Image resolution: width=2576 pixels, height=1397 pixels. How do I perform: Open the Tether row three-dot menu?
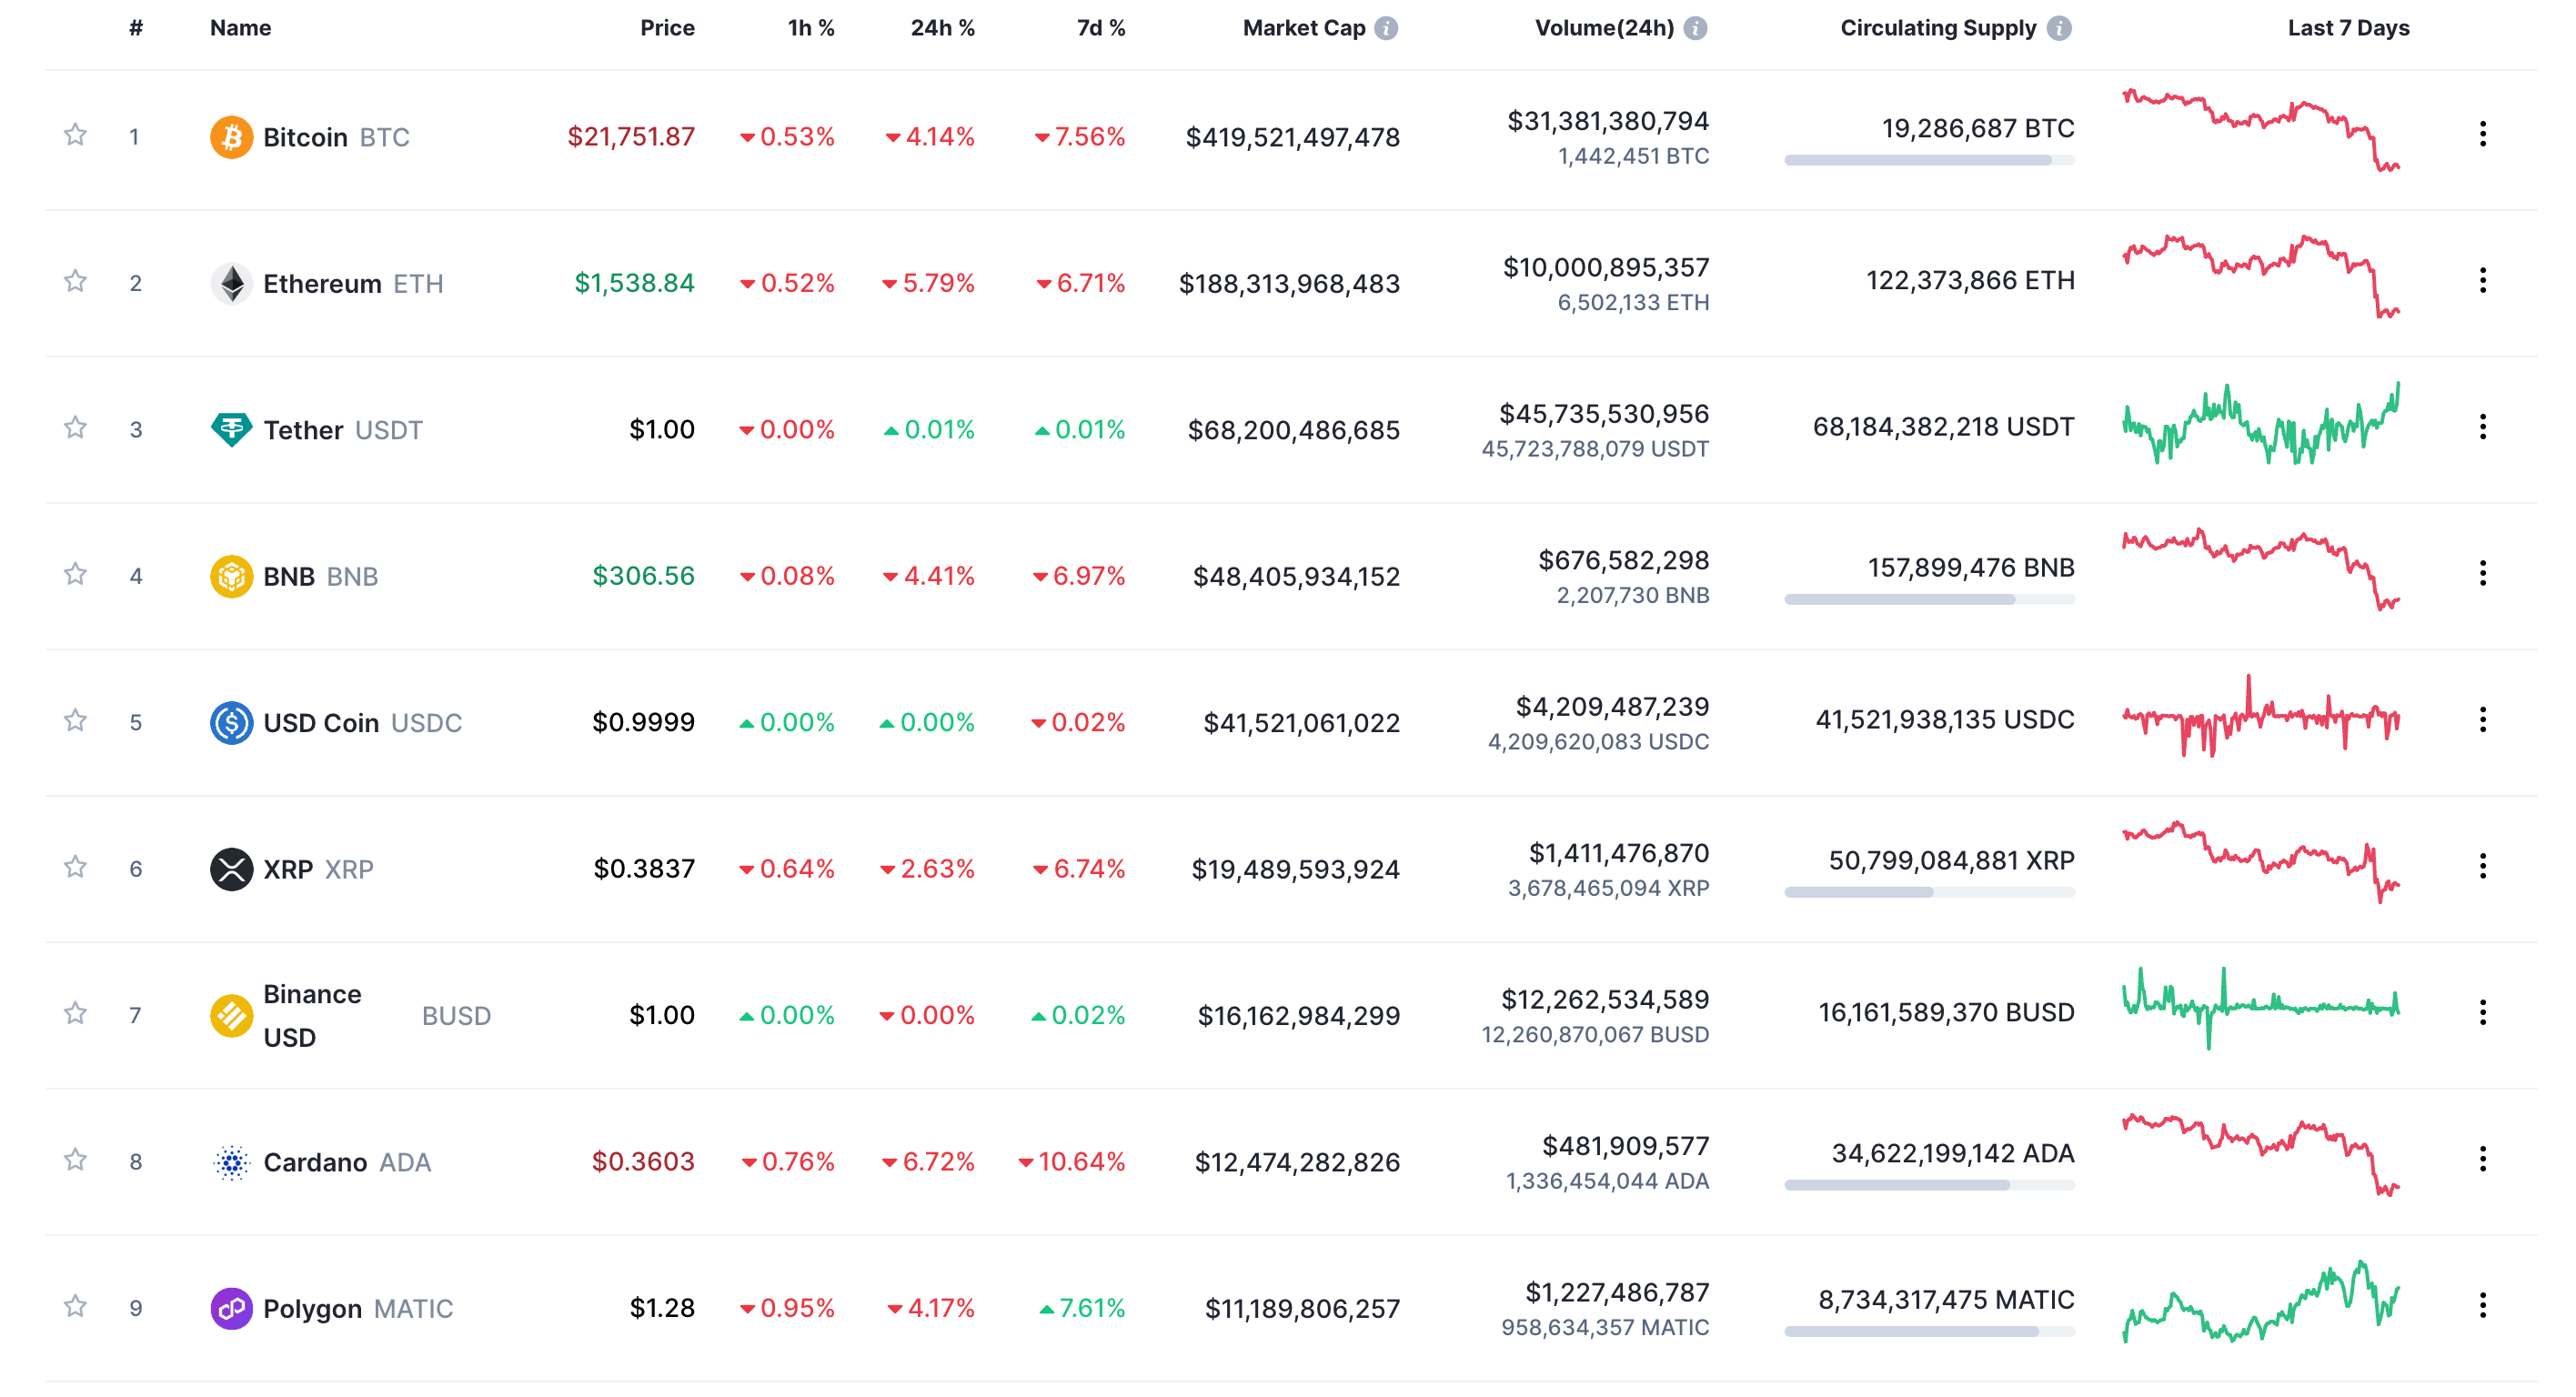(2482, 427)
